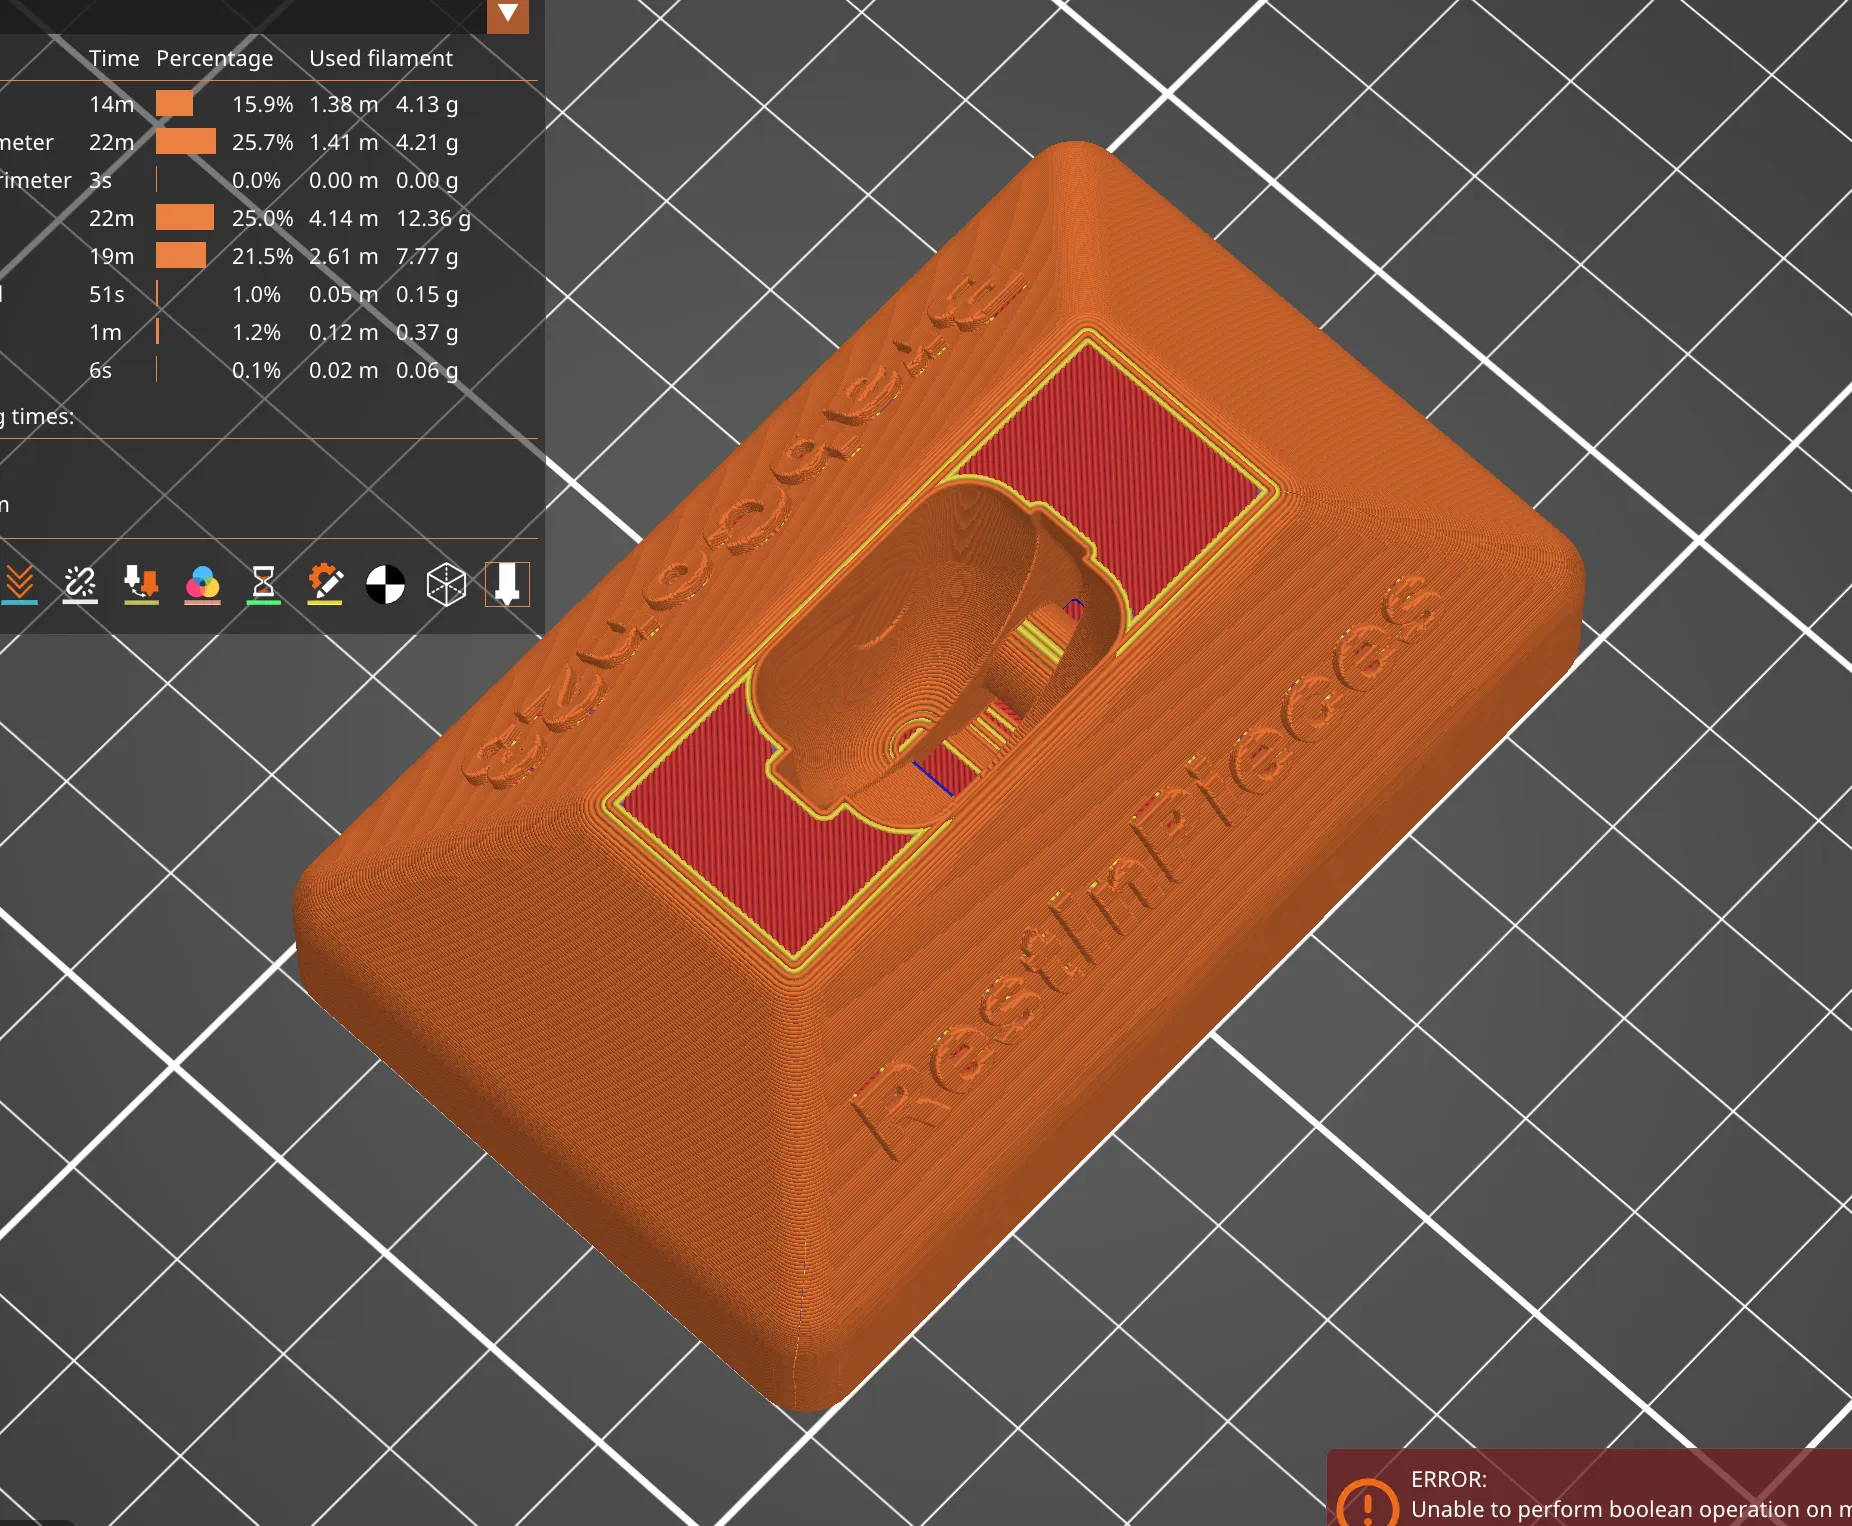Viewport: 1852px width, 1526px height.
Task: Select the "25.7%" percentage value
Action: (263, 142)
